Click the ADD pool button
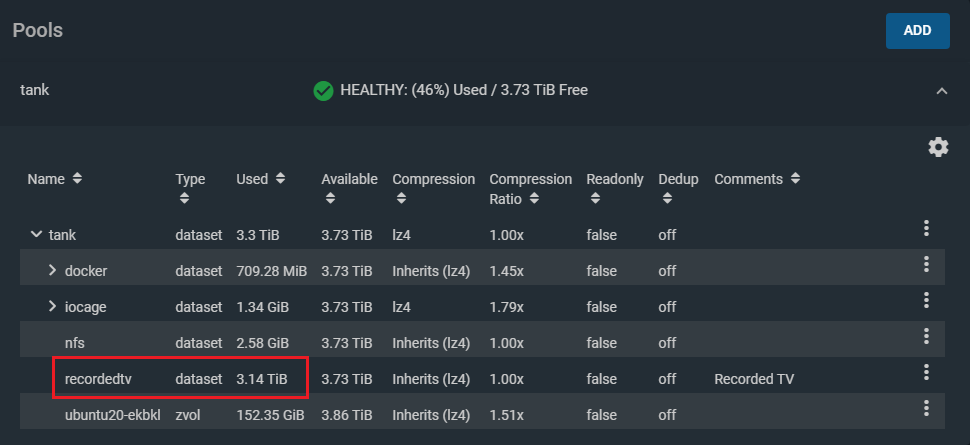Viewport: 970px width, 445px height. (x=917, y=30)
